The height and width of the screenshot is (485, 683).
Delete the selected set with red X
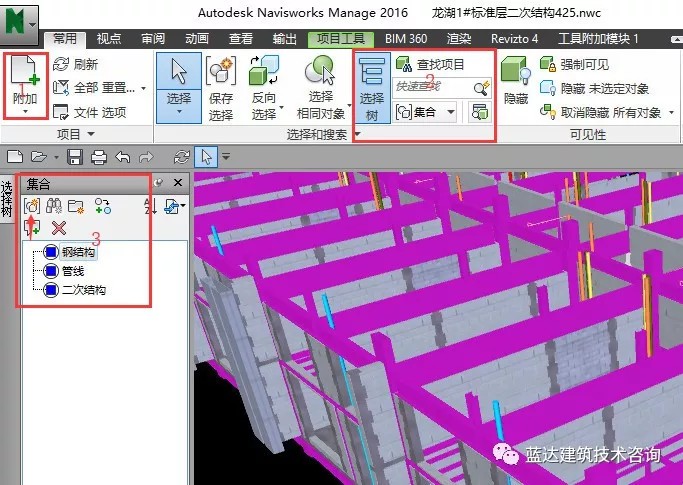pos(58,228)
